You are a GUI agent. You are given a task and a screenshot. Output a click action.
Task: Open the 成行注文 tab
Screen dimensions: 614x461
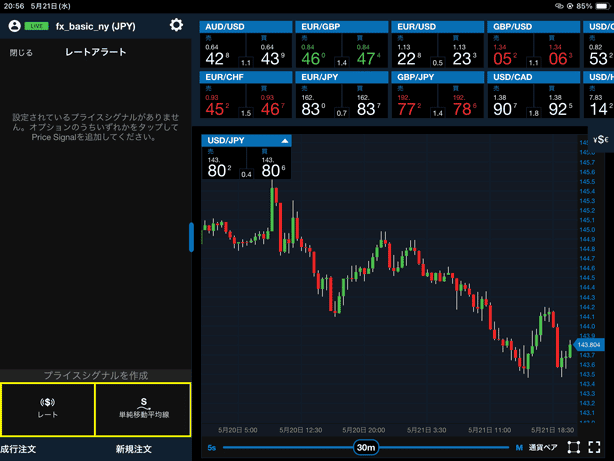(x=18, y=449)
